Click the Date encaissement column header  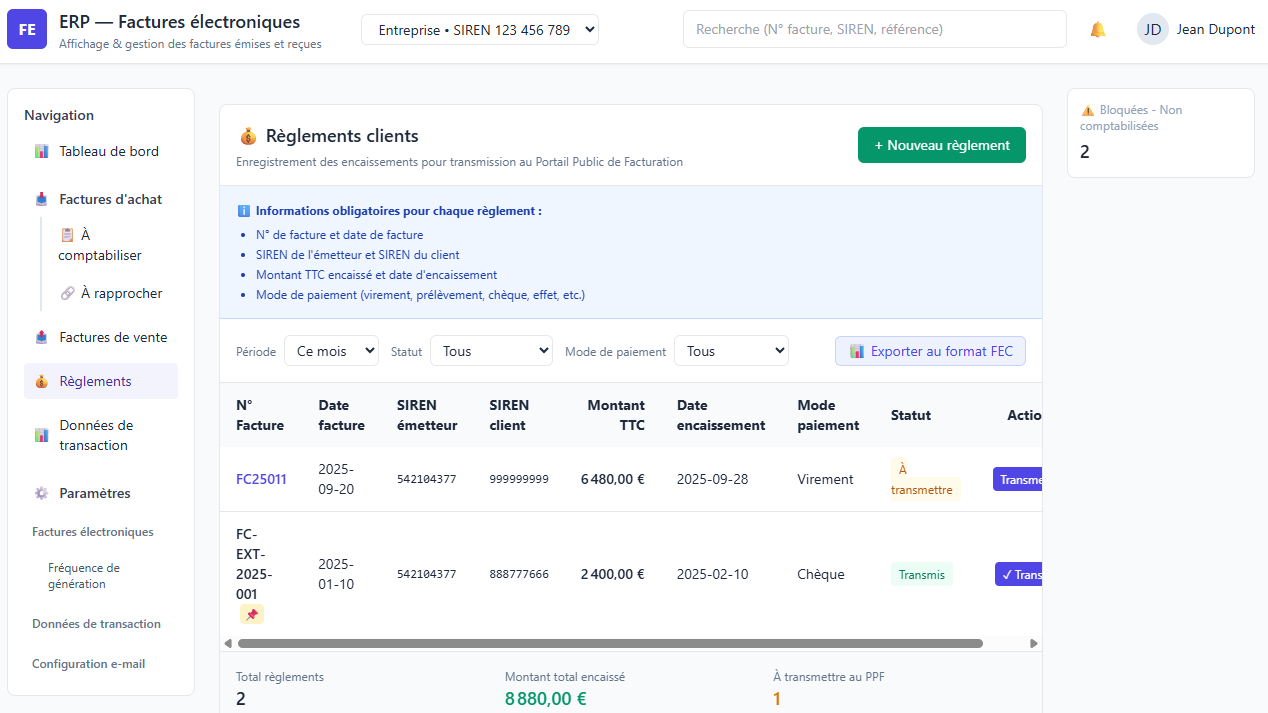pyautogui.click(x=721, y=415)
